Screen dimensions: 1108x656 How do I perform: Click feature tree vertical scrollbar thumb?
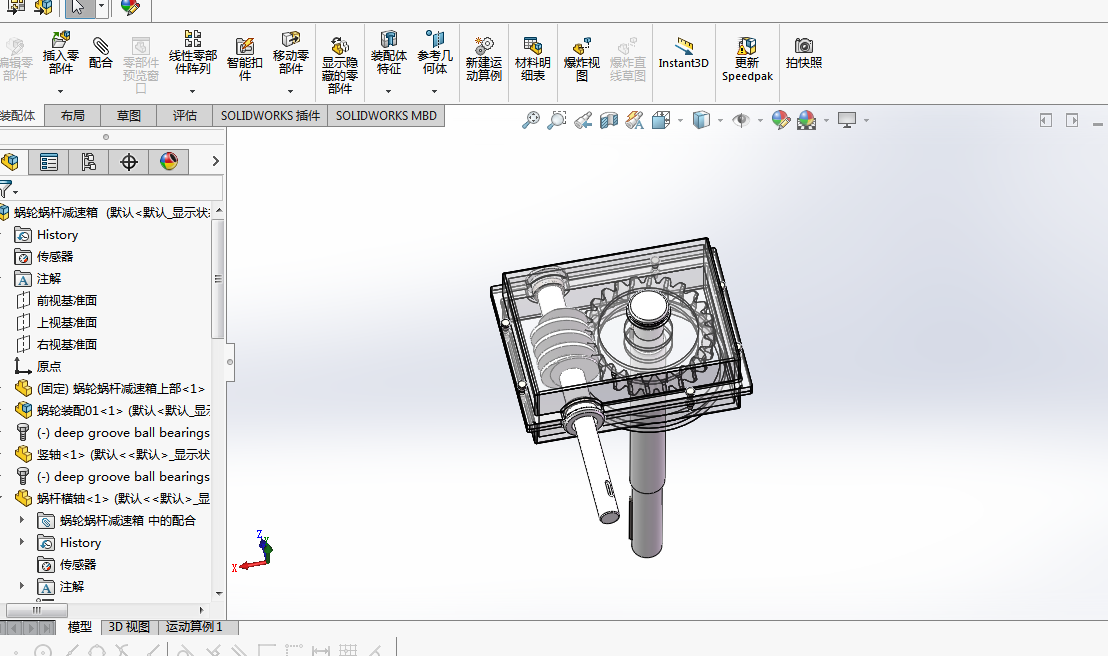[x=218, y=279]
